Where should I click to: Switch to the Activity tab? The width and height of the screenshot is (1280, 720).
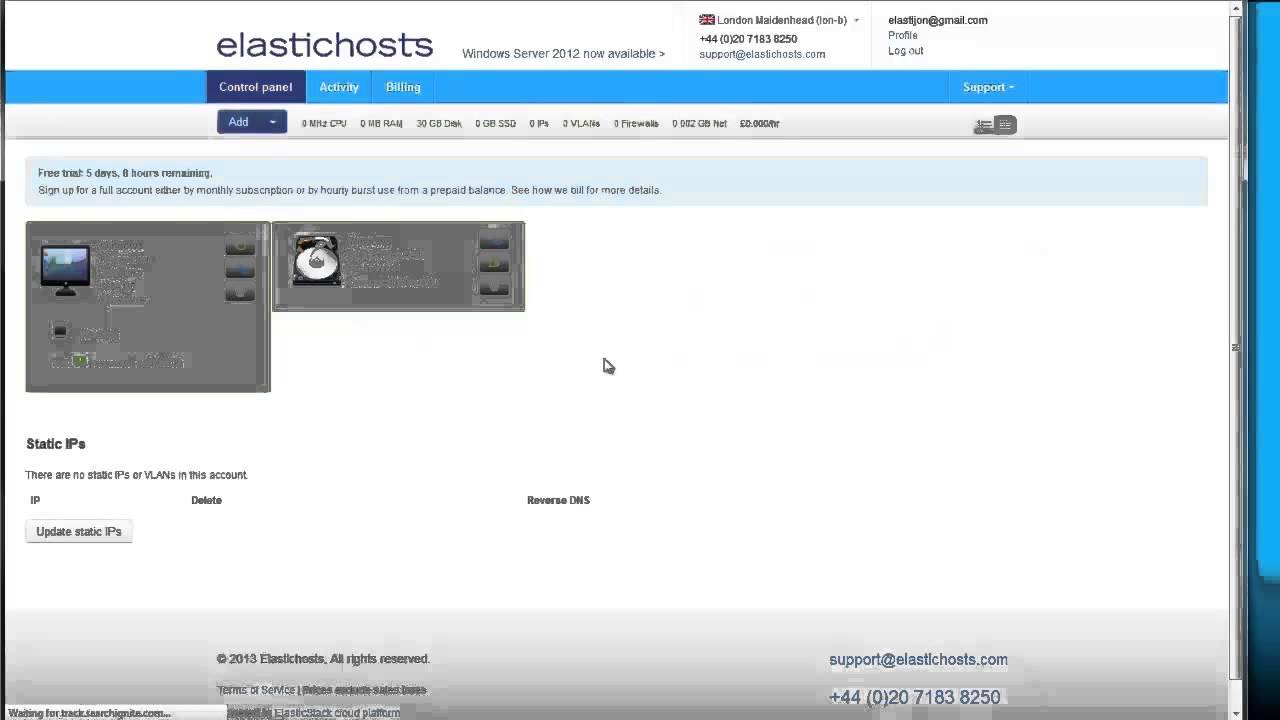click(339, 87)
